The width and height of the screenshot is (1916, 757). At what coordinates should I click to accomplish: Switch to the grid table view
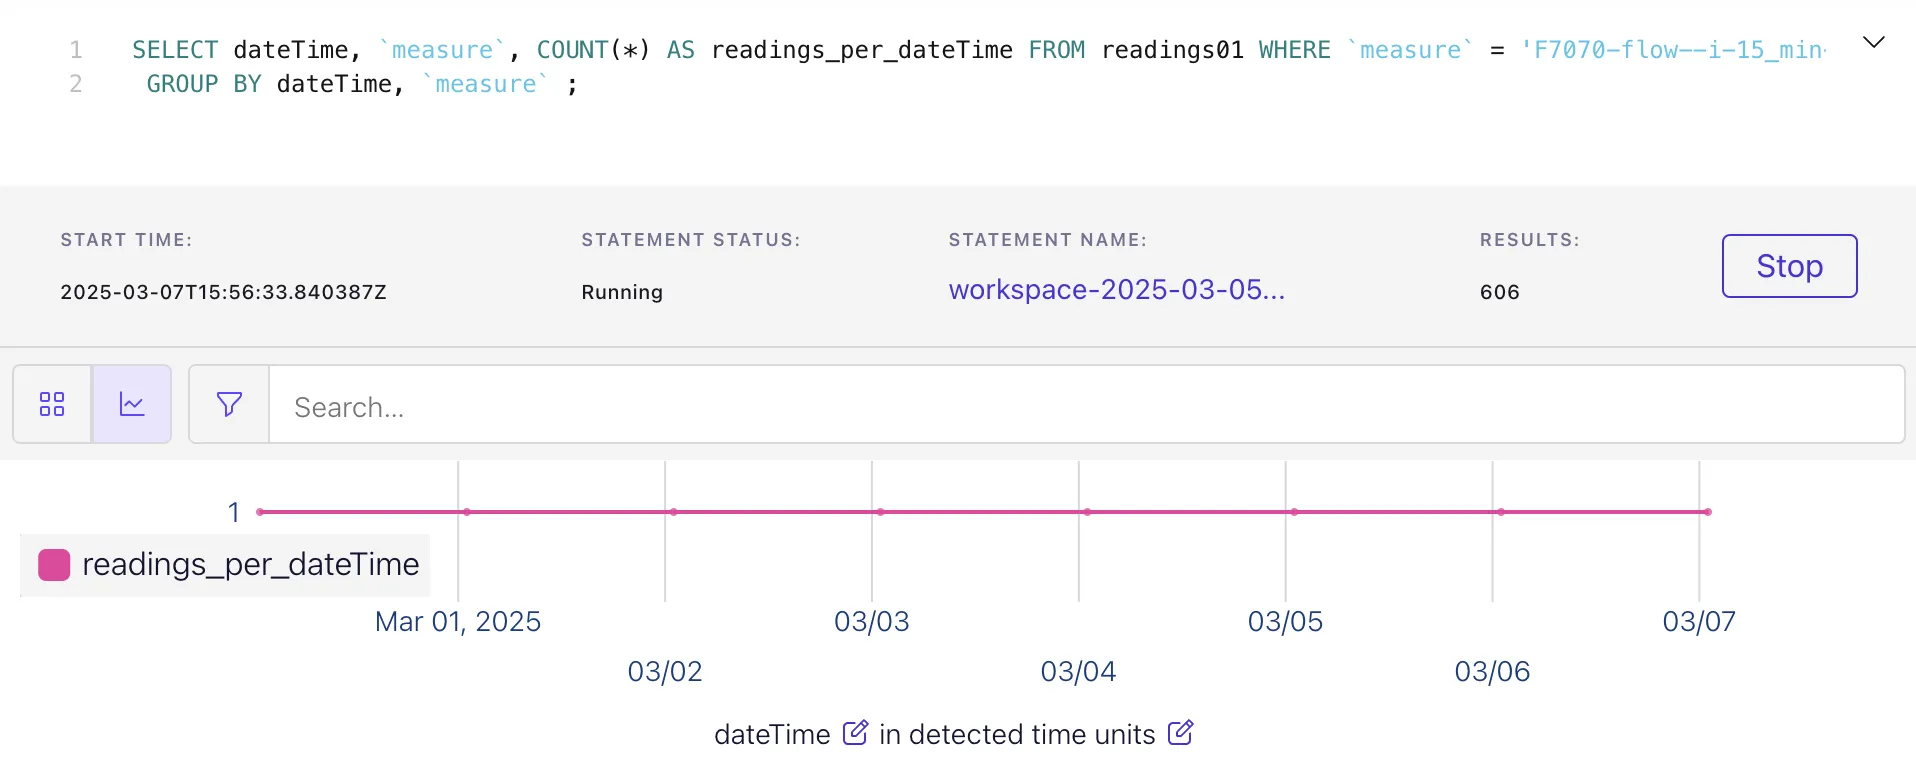(x=52, y=404)
